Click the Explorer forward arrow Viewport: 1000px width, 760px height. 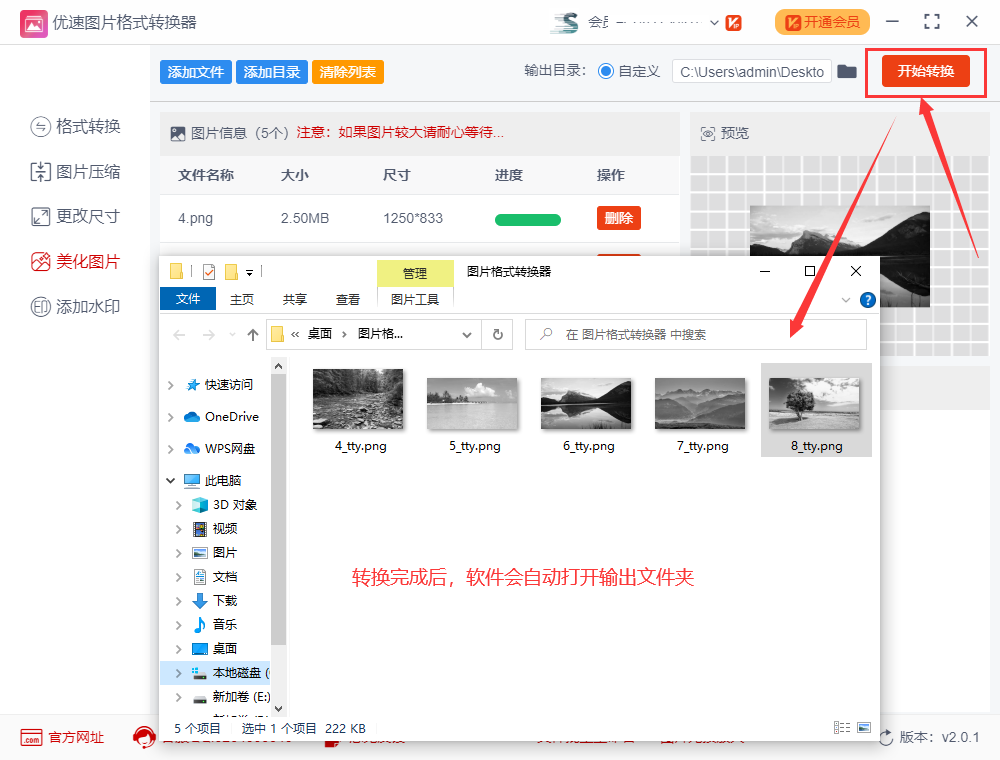tap(209, 335)
